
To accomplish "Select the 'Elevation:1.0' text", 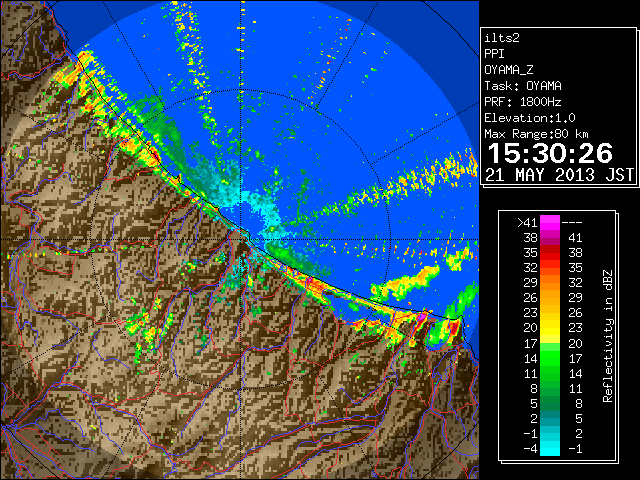I will click(530, 118).
